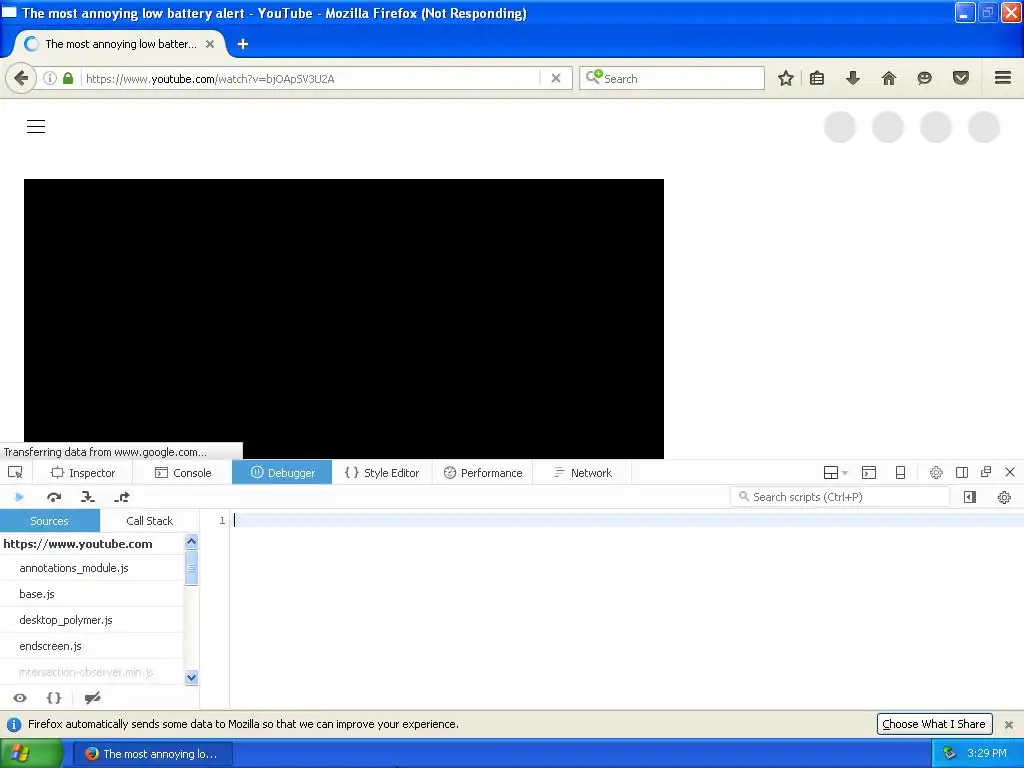Dock devtools to side of window
This screenshot has width=1024, height=768.
962,472
